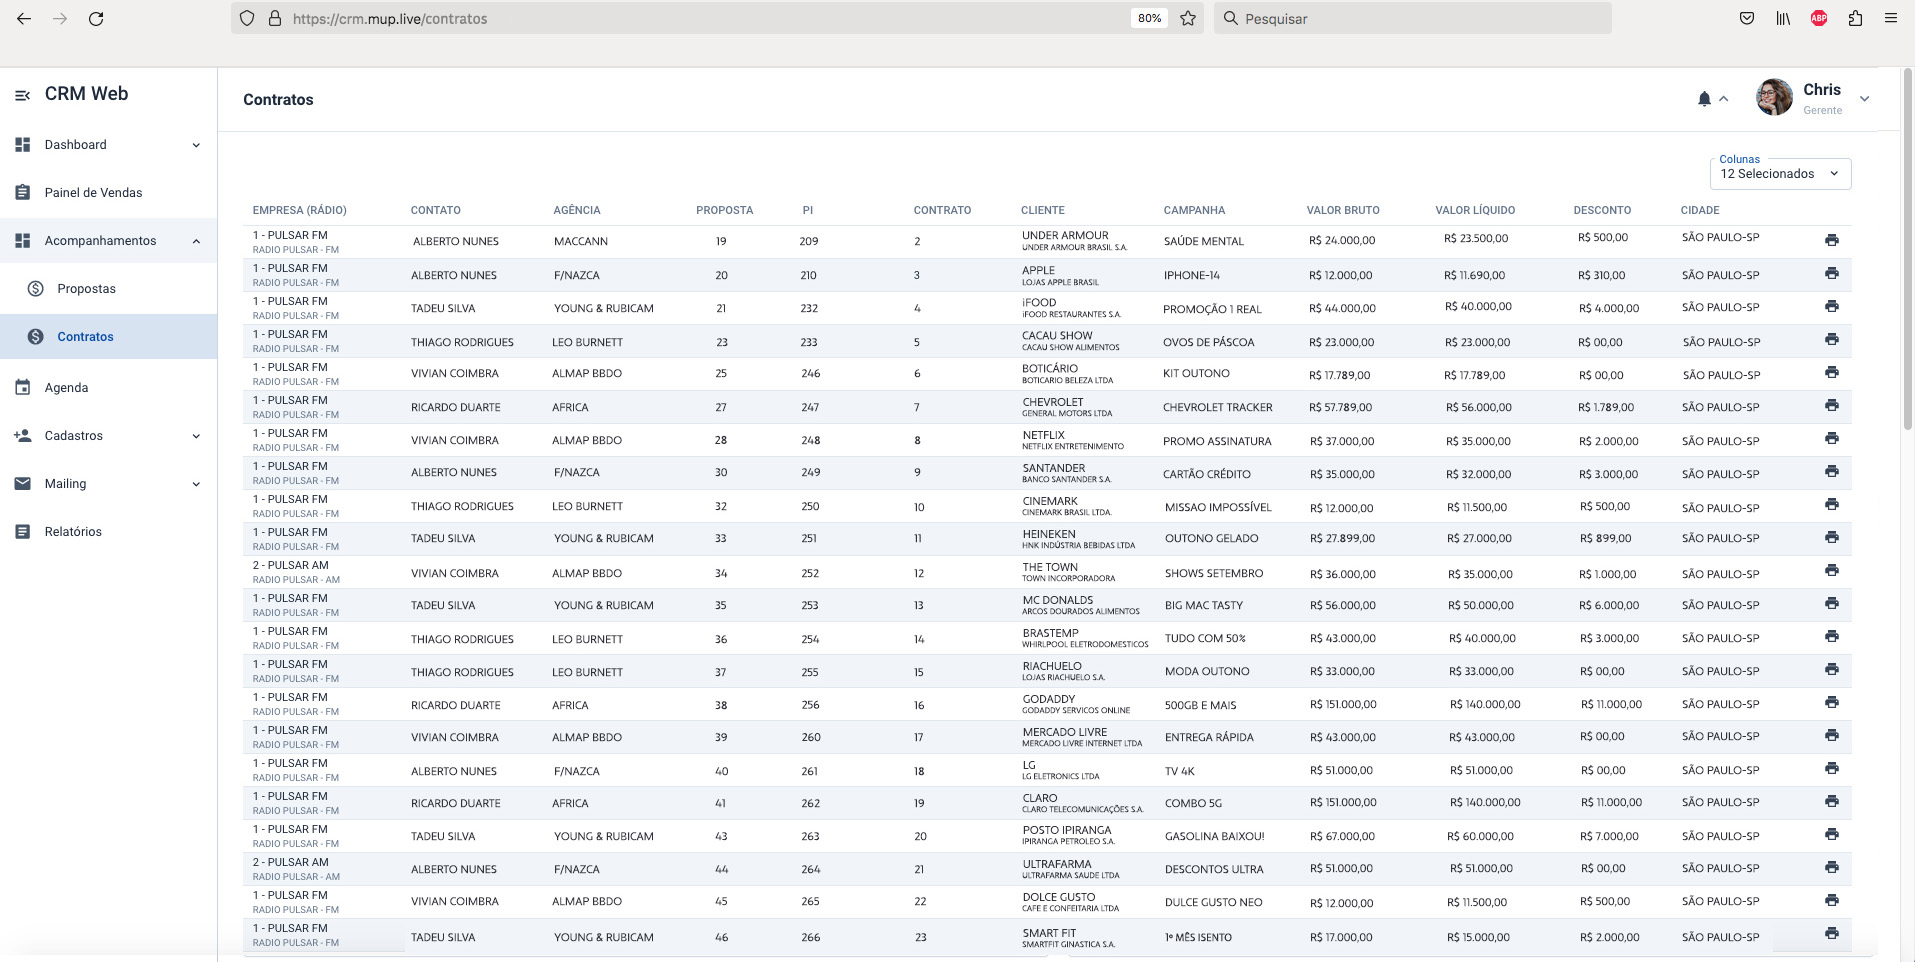Screen dimensions: 1915x962
Task: Sort by DESCONTO column header
Action: [1602, 210]
